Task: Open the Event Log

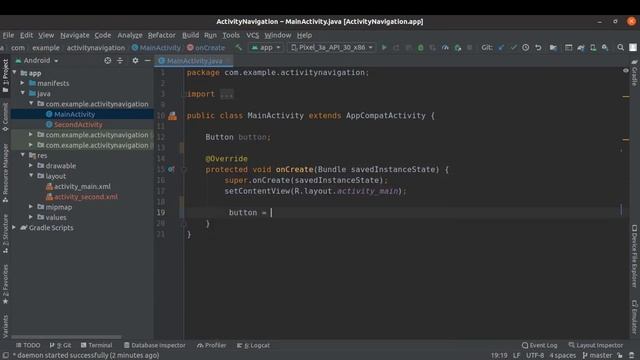Action: coord(539,345)
